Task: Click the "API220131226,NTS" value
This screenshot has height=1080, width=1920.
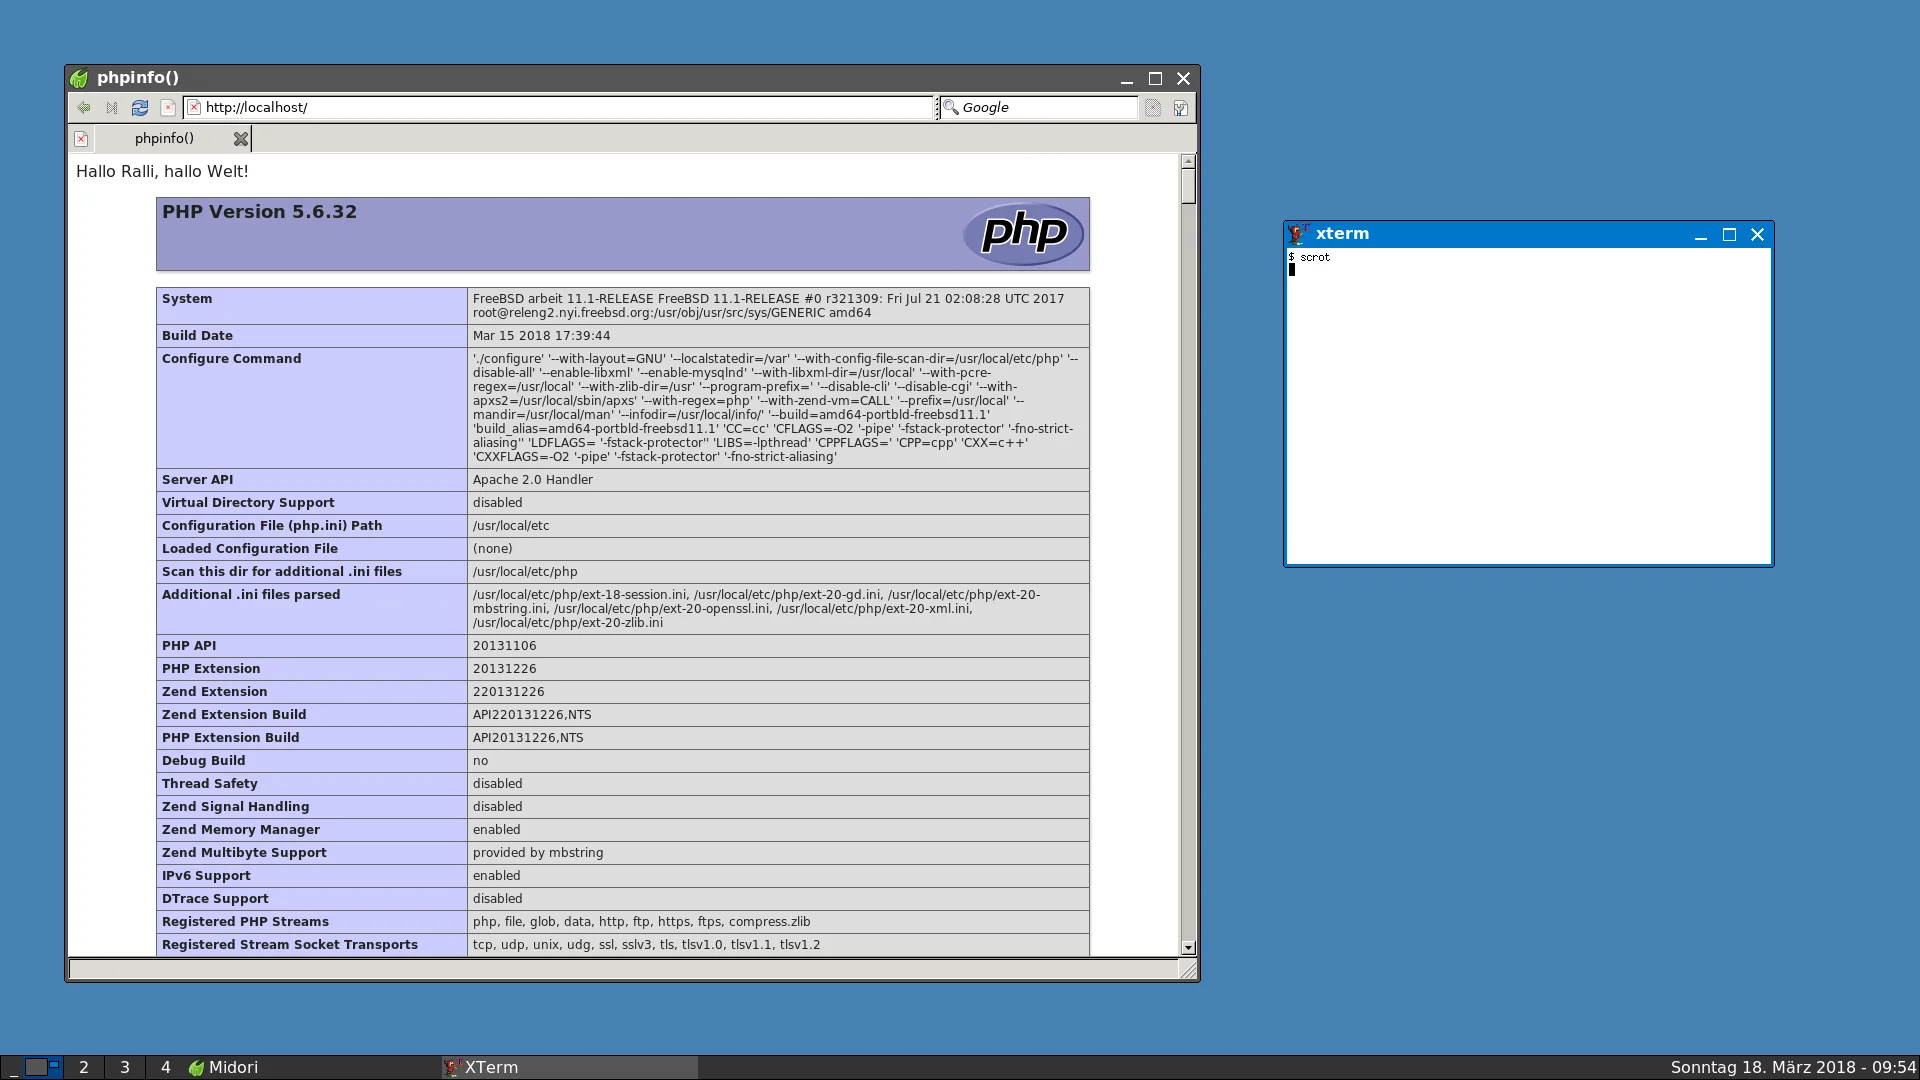Action: coord(532,715)
